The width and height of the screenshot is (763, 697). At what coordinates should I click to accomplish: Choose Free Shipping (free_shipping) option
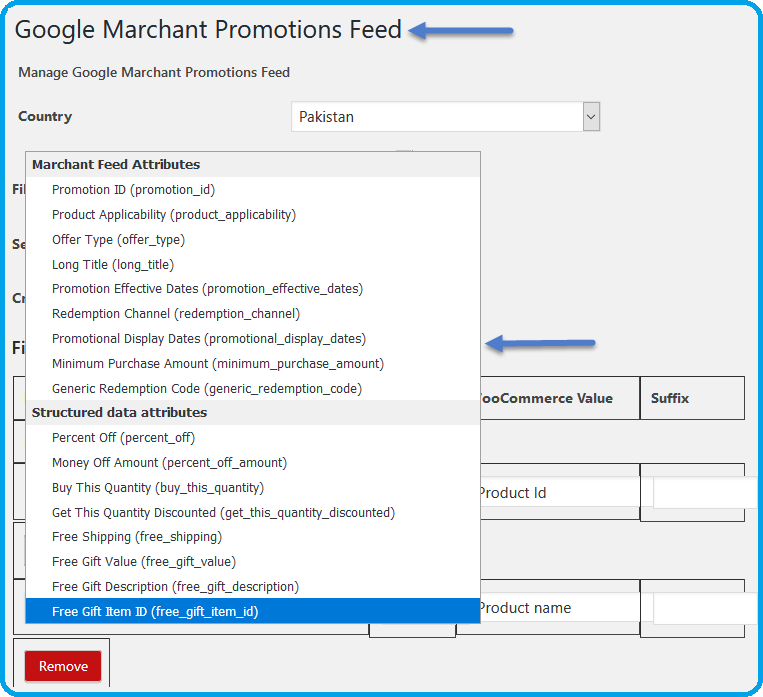click(x=253, y=537)
